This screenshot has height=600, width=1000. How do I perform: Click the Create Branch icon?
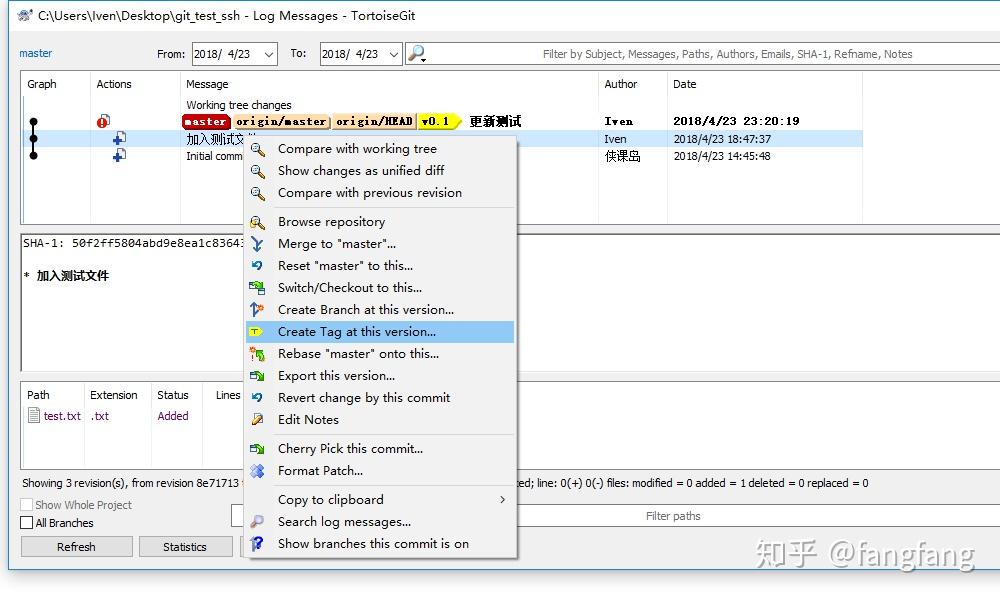[x=257, y=310]
